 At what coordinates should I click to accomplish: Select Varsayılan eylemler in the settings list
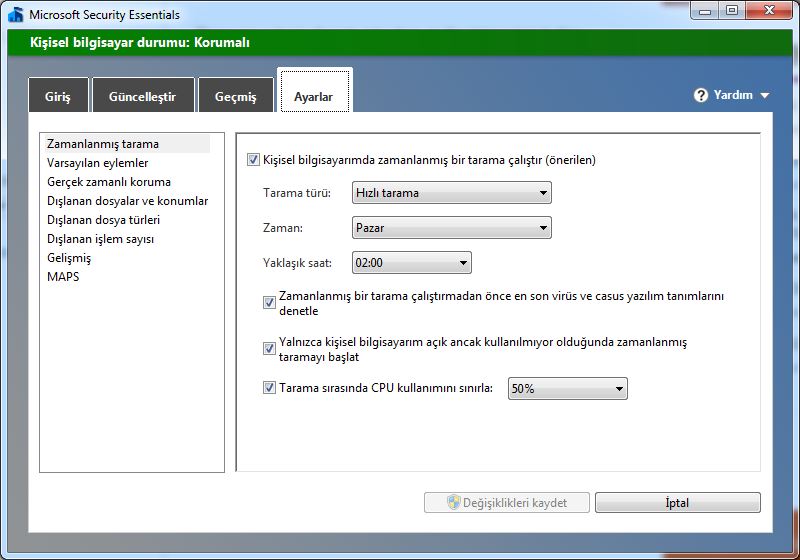coord(97,163)
